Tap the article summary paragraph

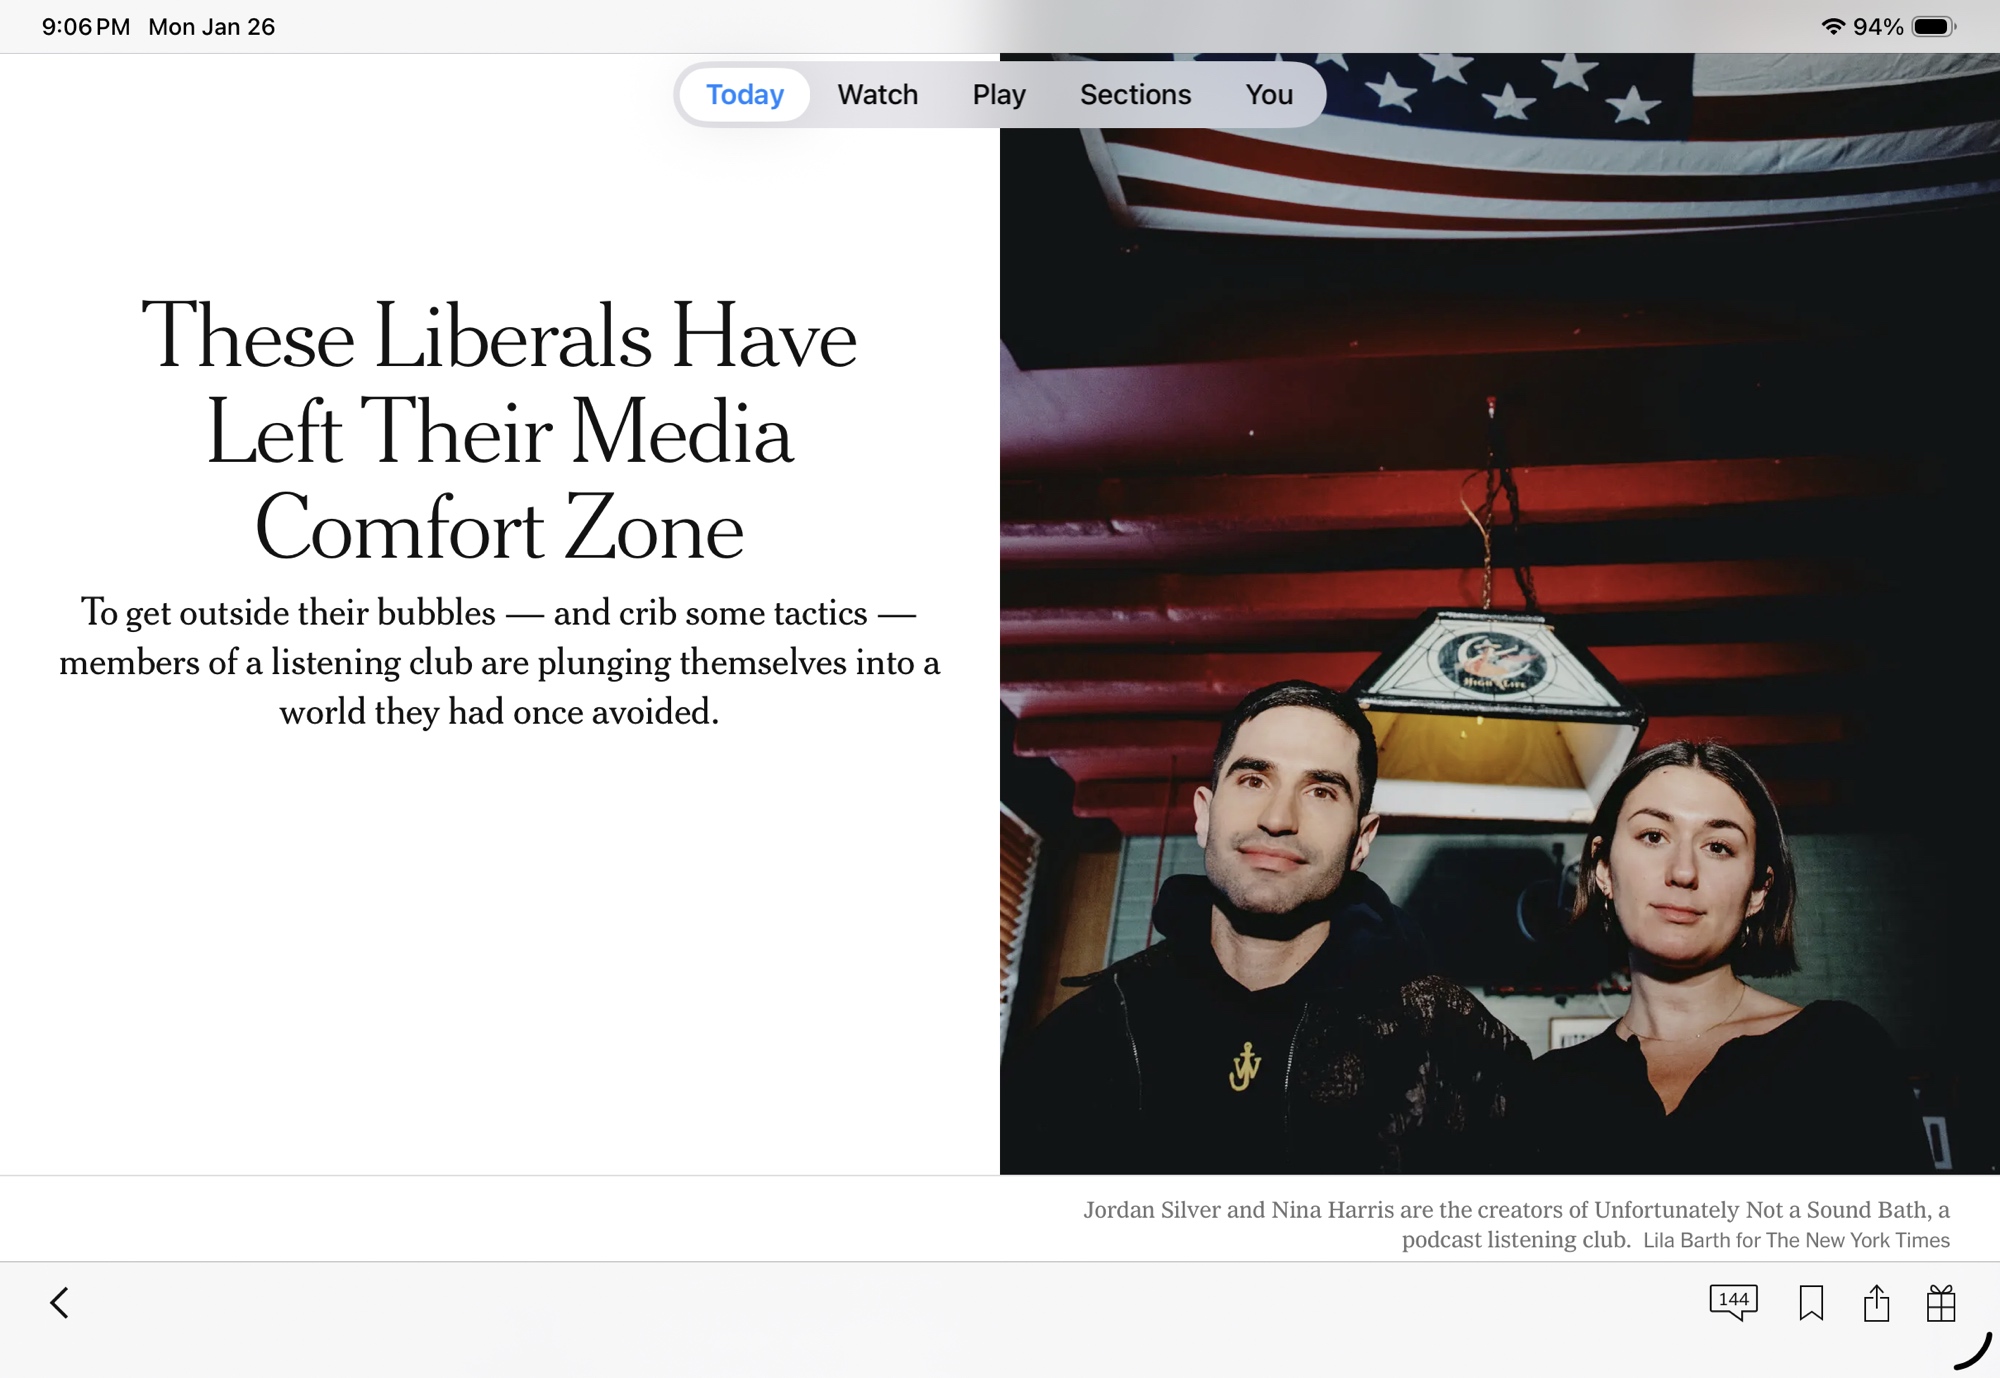(499, 662)
